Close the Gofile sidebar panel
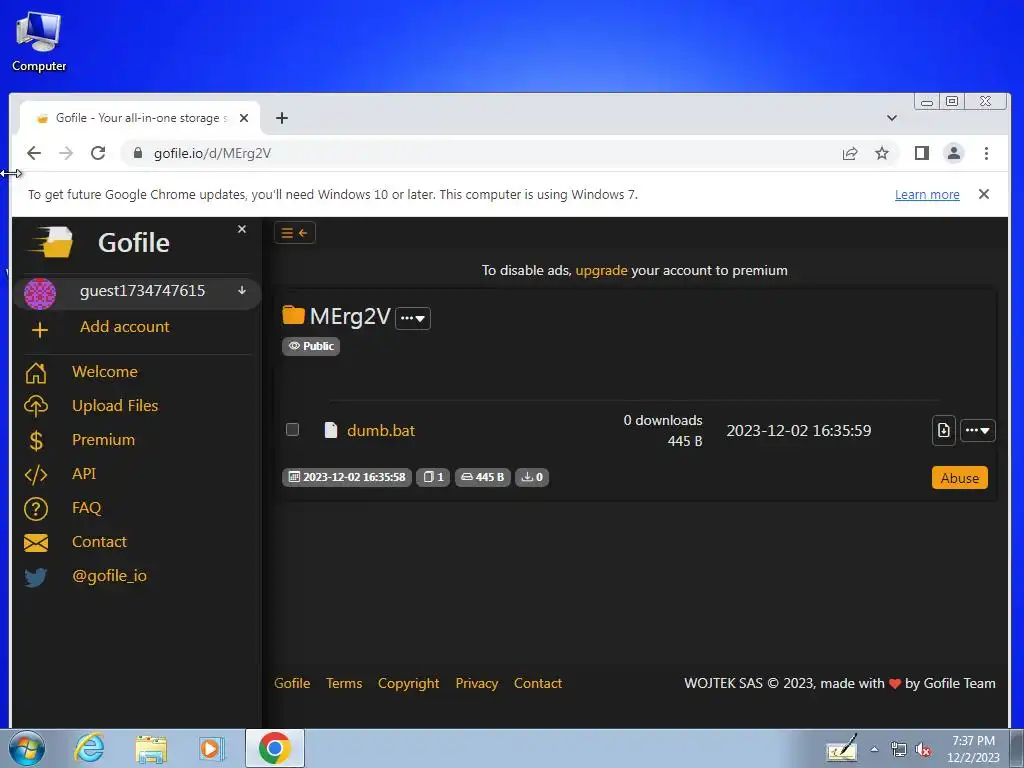This screenshot has width=1024, height=768. [x=242, y=229]
